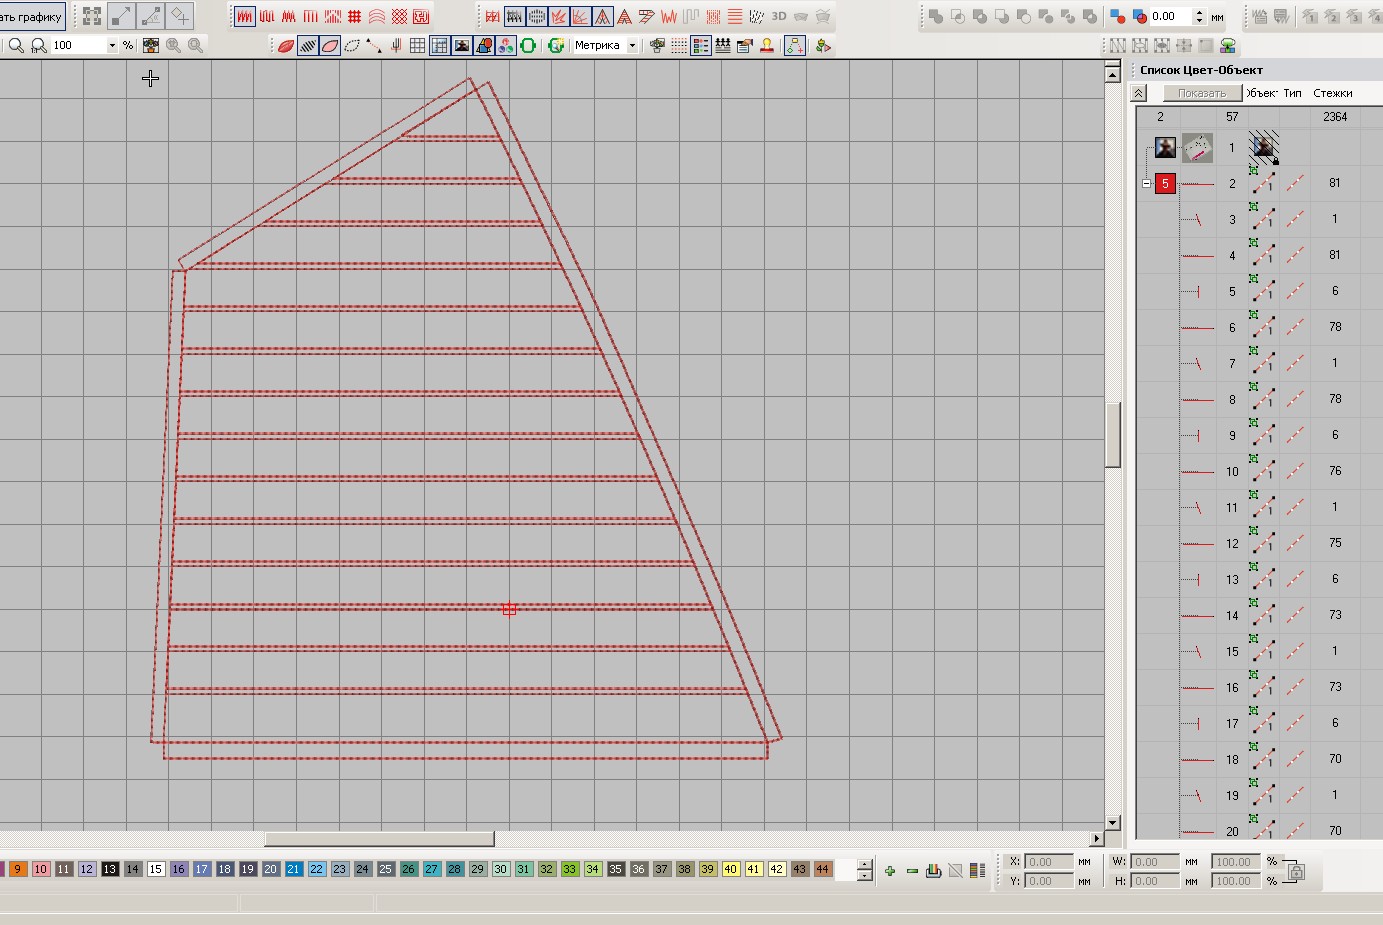The image size is (1383, 925).
Task: Pick color swatch 40 yellow
Action: pyautogui.click(x=731, y=869)
